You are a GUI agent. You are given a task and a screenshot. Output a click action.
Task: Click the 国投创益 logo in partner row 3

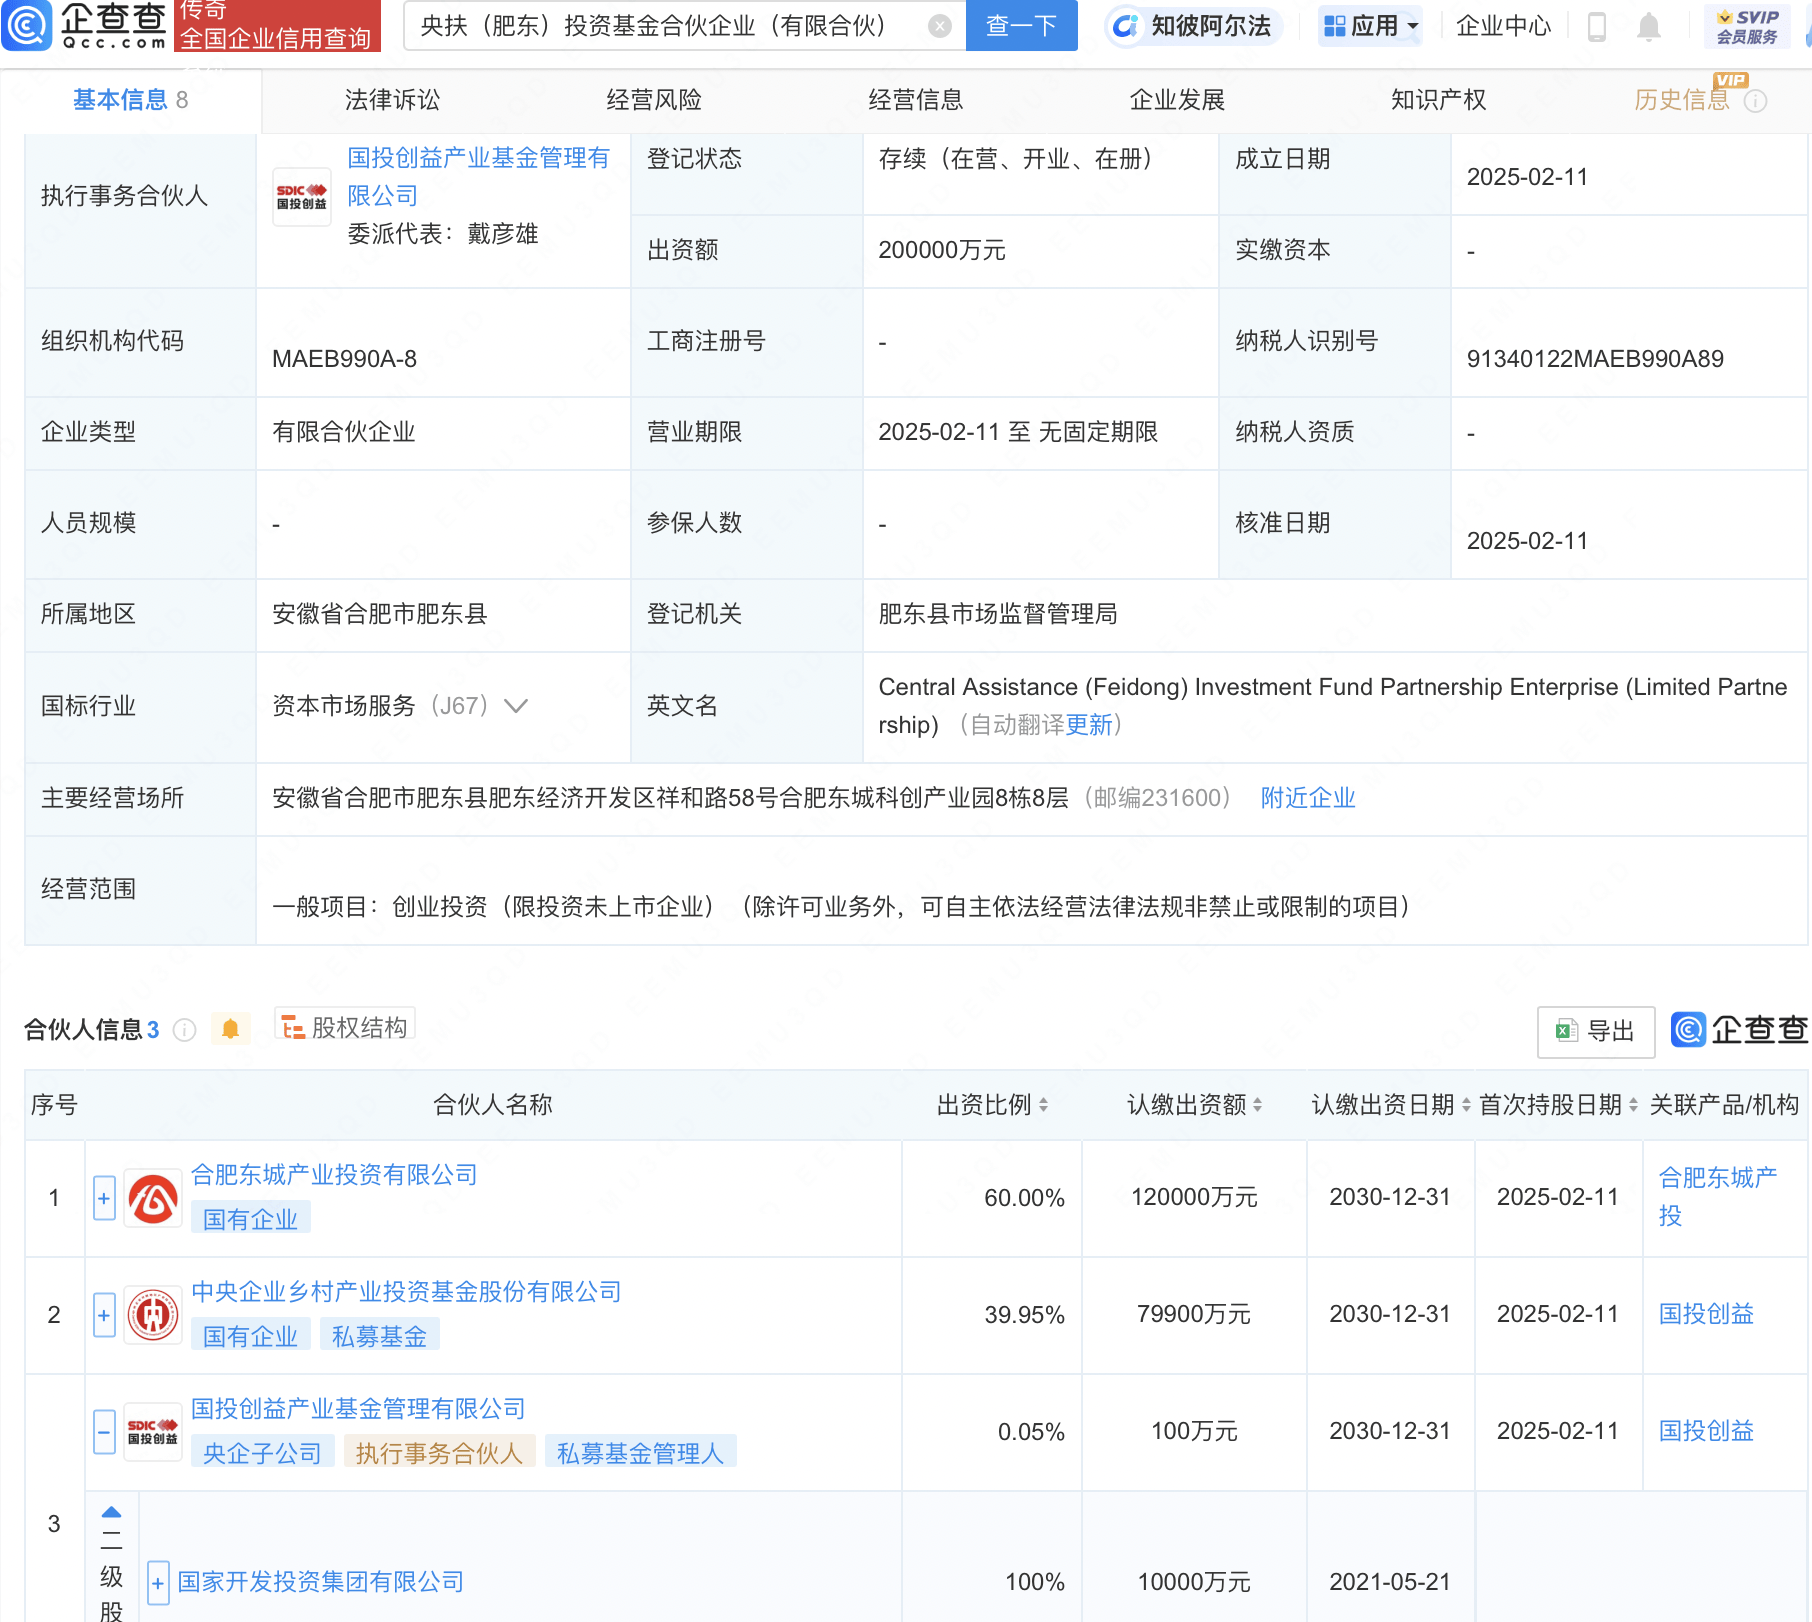point(153,1432)
